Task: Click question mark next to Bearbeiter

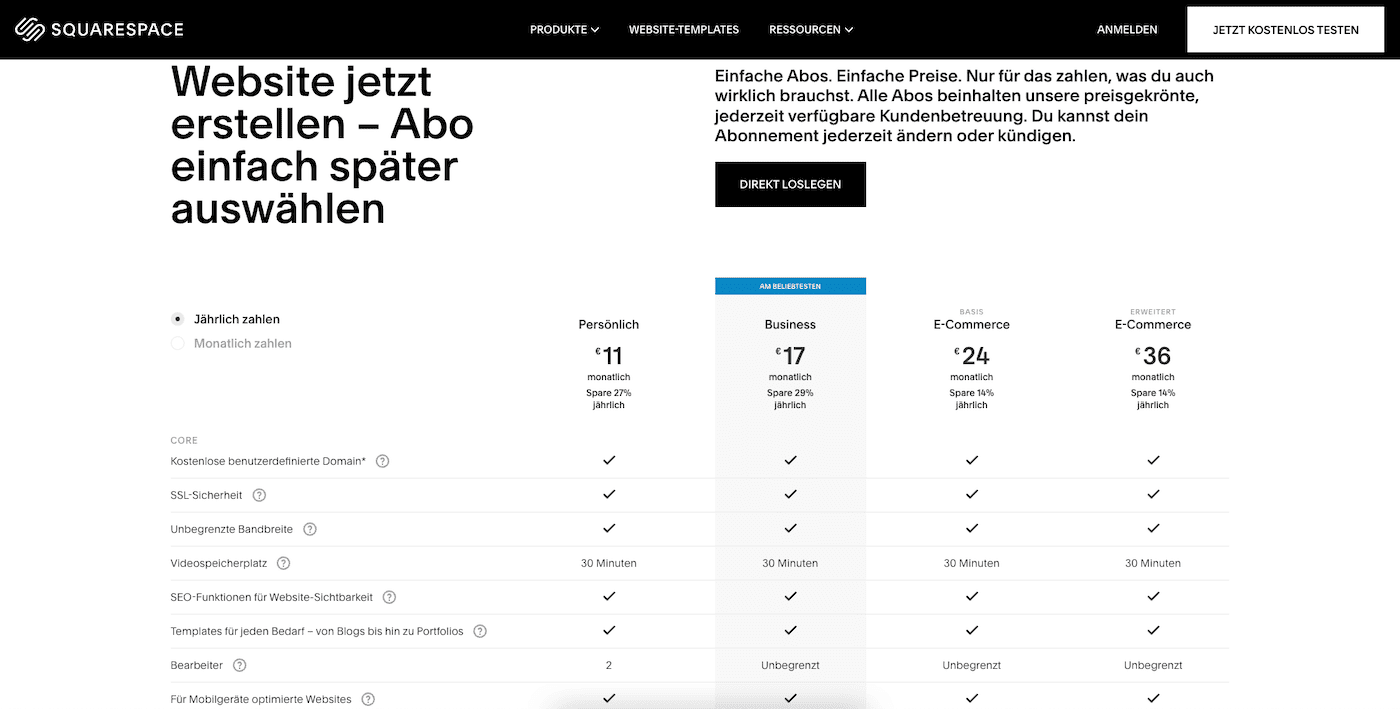Action: click(239, 665)
